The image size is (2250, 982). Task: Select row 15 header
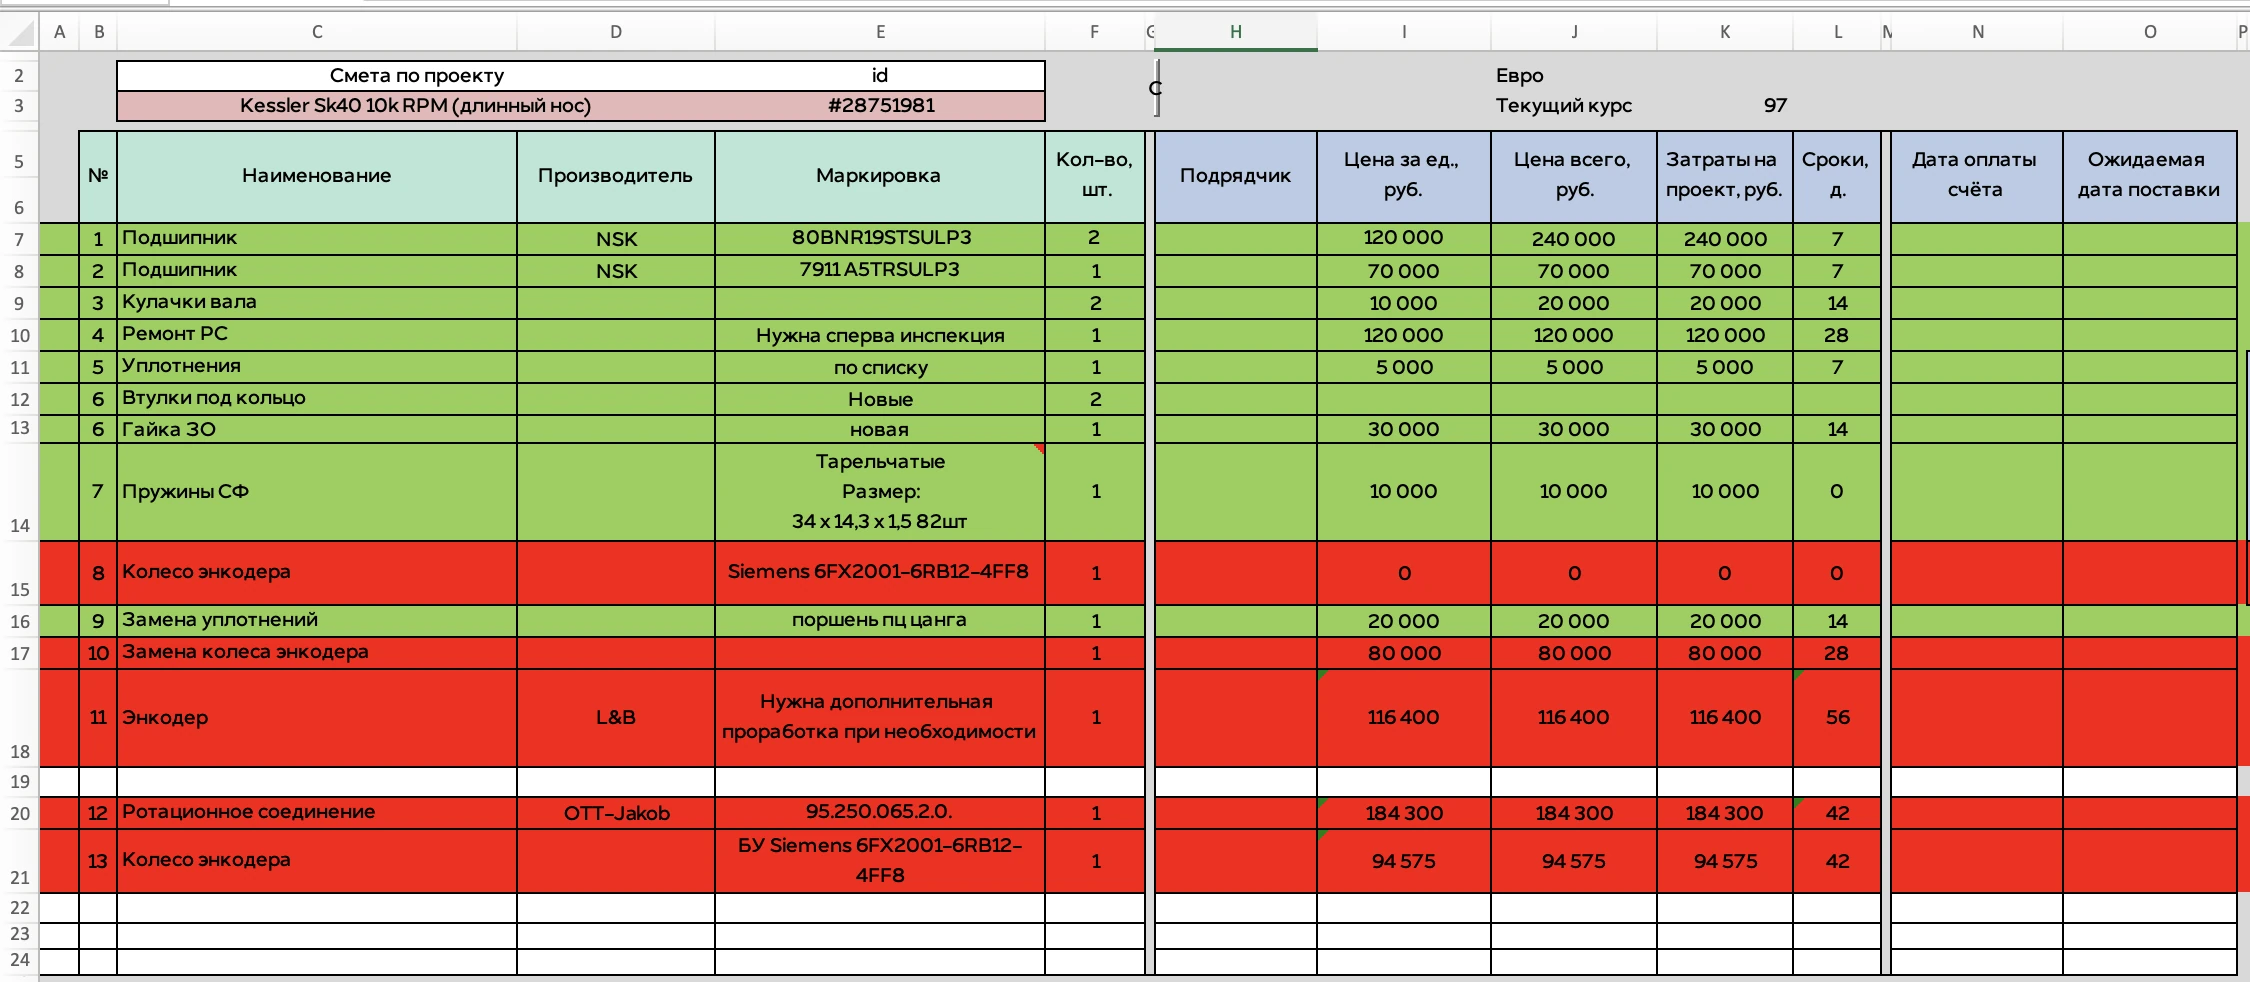[19, 573]
